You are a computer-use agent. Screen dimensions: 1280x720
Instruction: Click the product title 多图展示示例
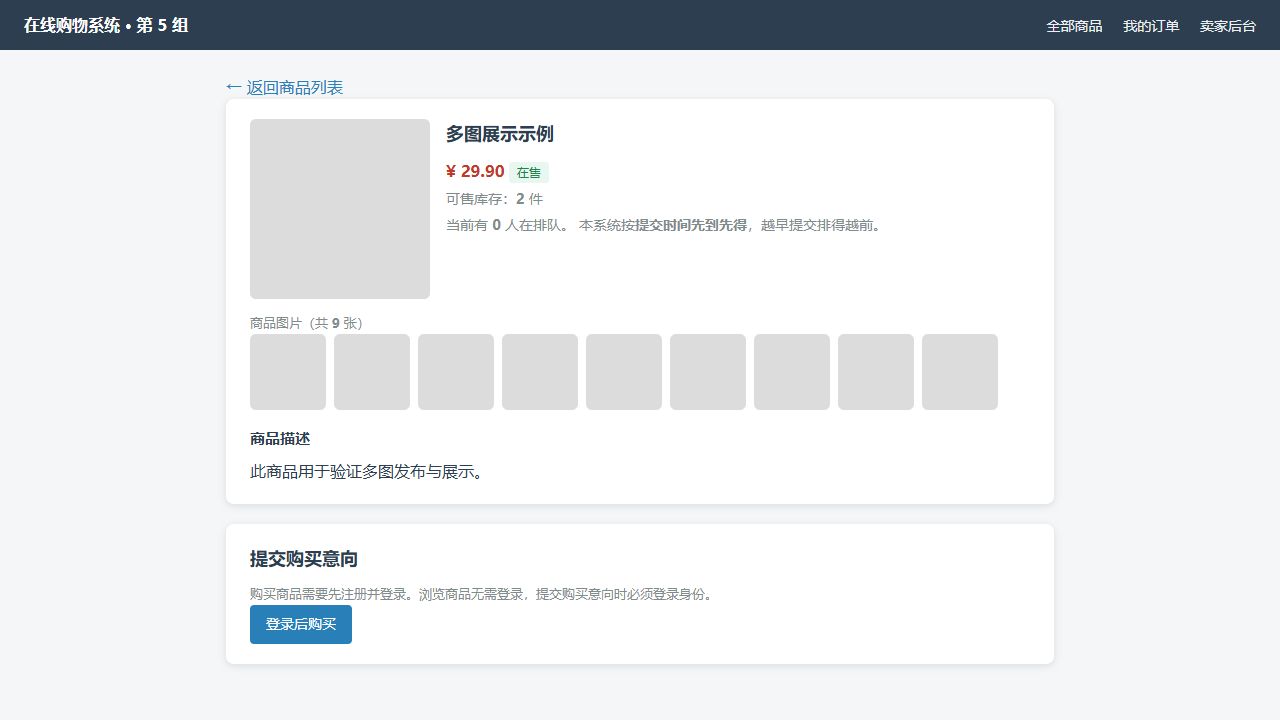[500, 134]
